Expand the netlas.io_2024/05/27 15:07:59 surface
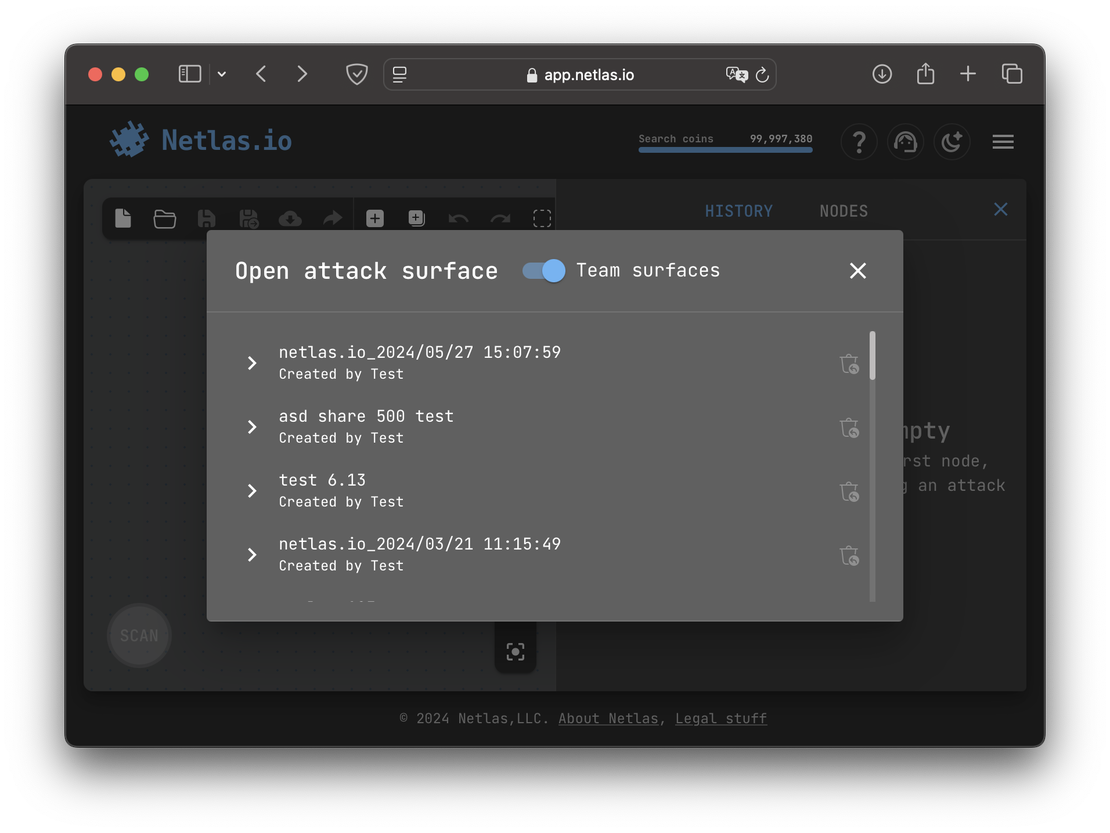 (x=252, y=363)
